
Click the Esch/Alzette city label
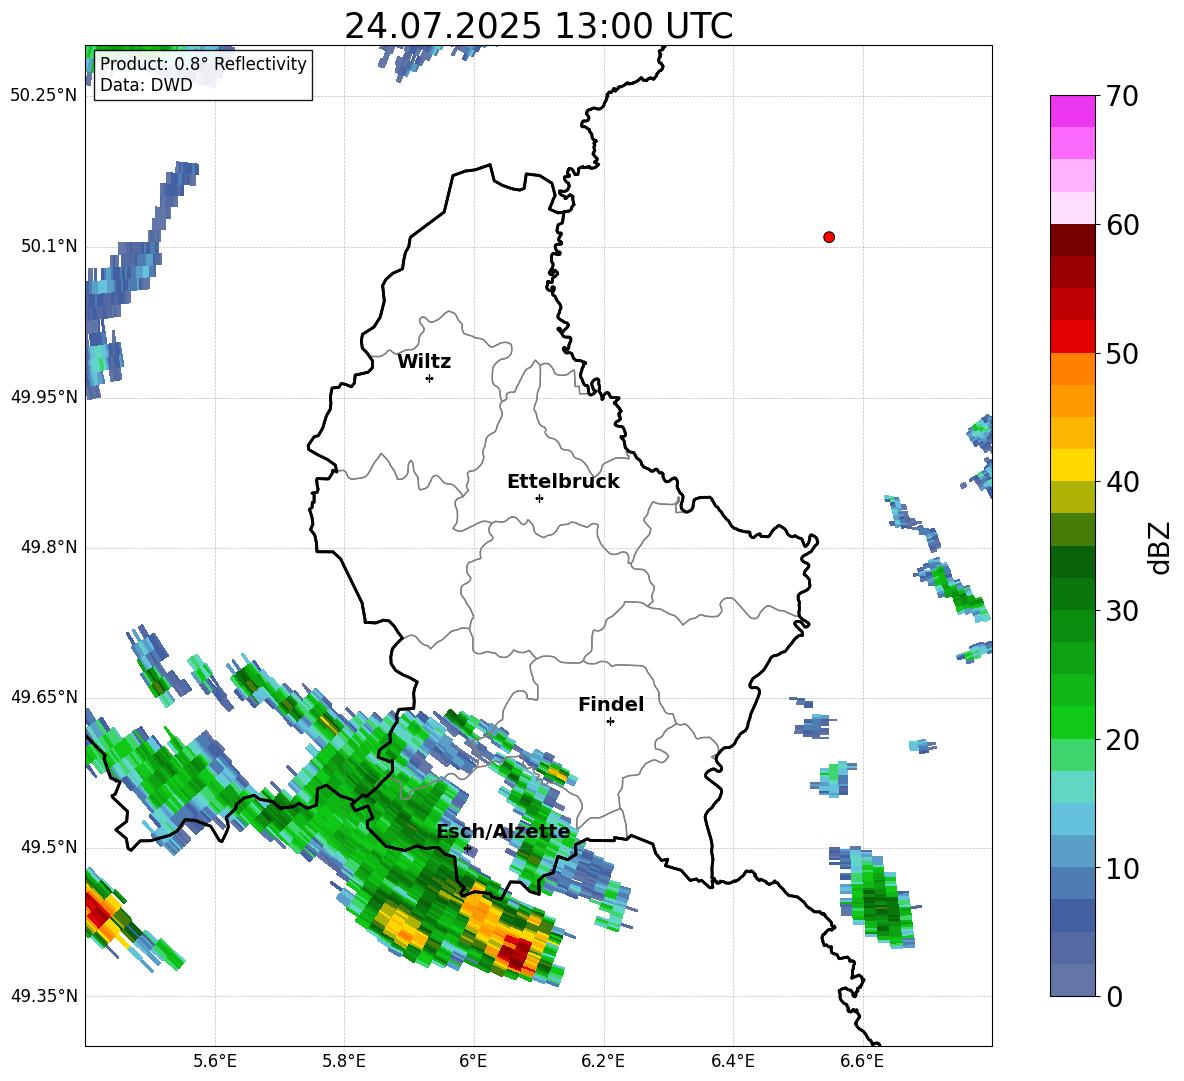coord(503,832)
